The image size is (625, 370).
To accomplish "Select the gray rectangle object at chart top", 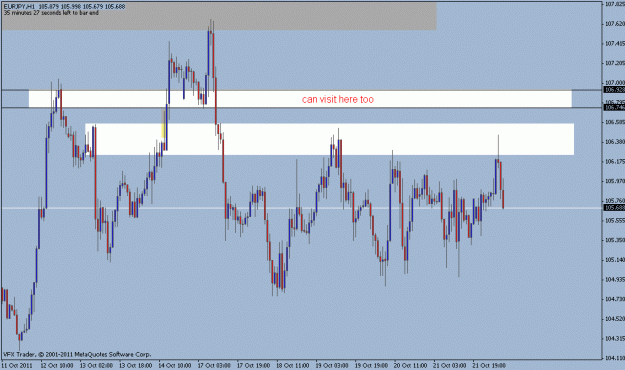I will 219,16.
